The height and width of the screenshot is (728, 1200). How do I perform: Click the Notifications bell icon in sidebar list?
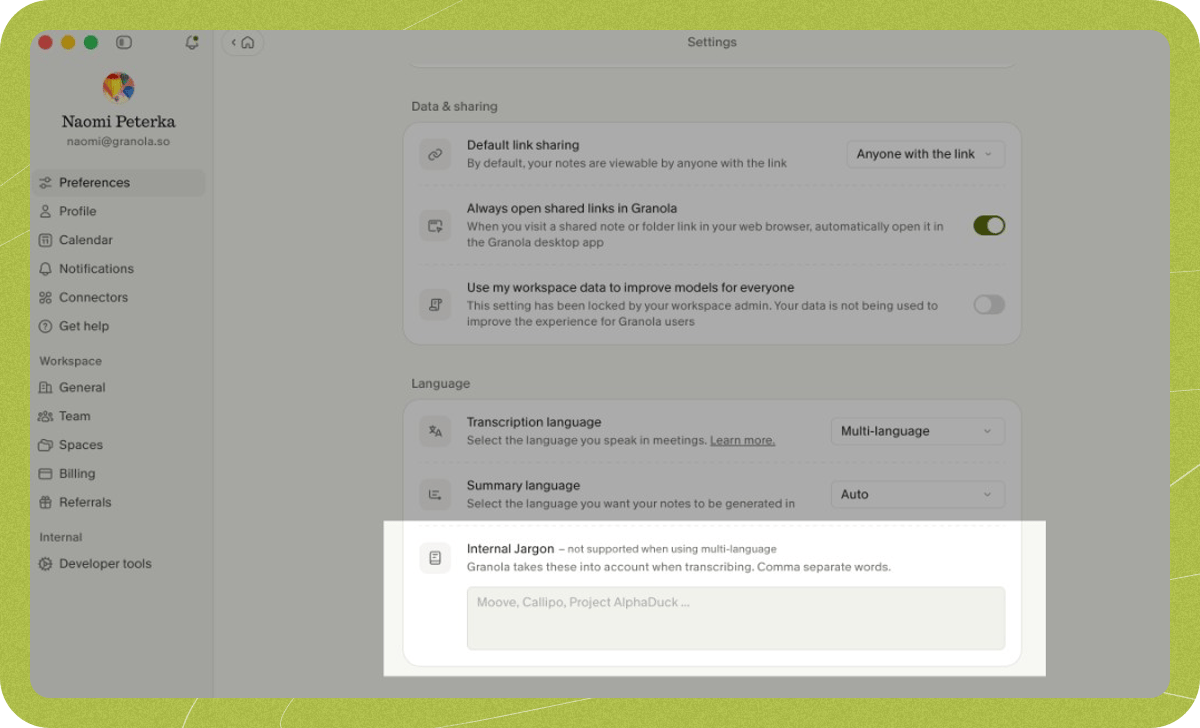(45, 269)
